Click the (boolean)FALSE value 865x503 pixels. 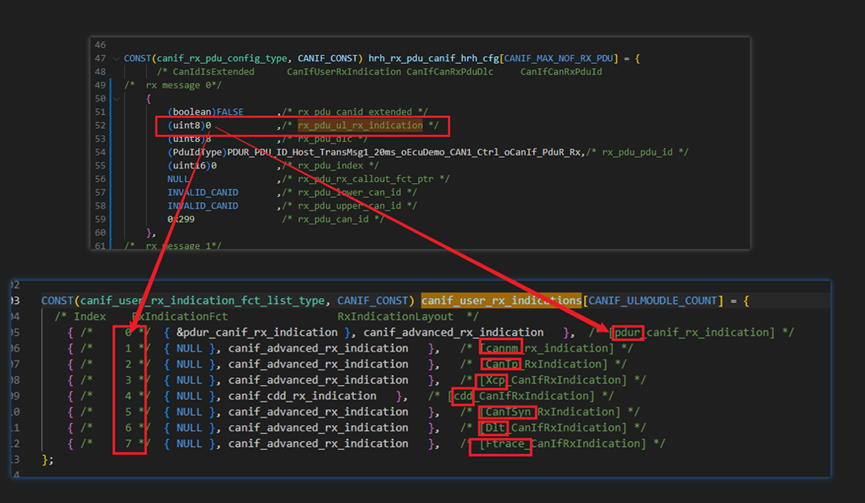[x=205, y=112]
